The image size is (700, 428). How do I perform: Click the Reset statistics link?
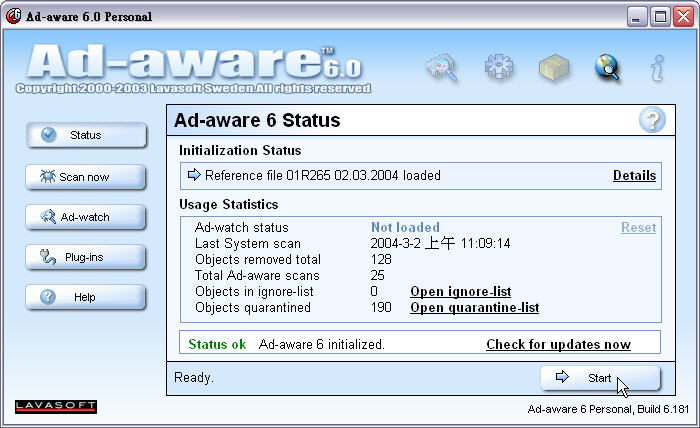638,228
